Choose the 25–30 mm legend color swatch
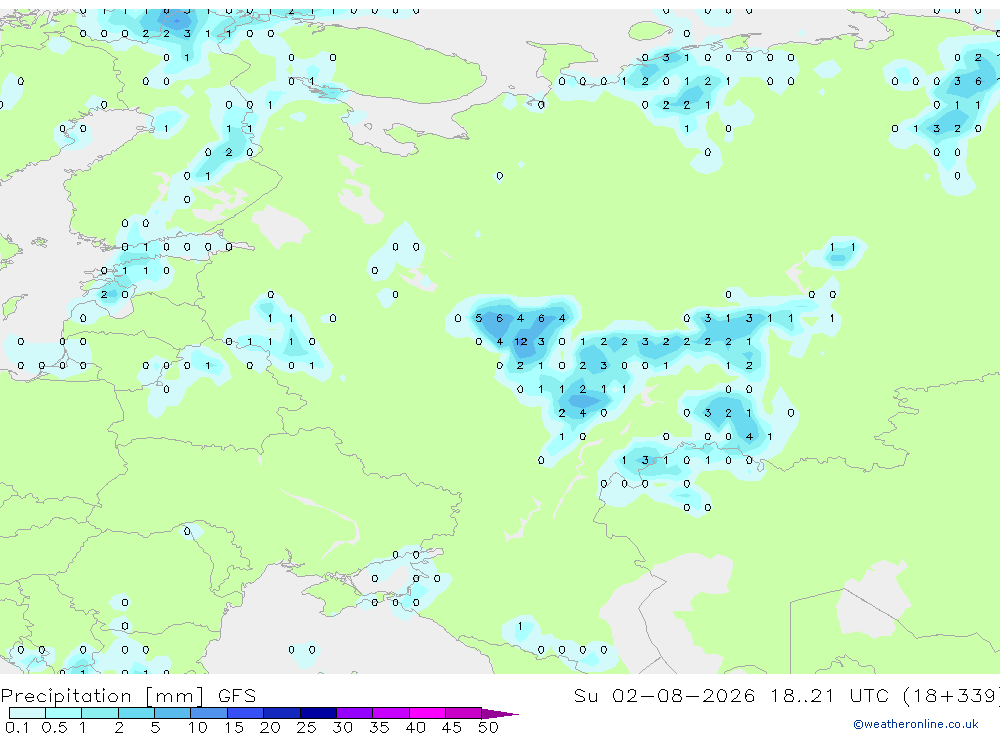The width and height of the screenshot is (1000, 733). [318, 713]
